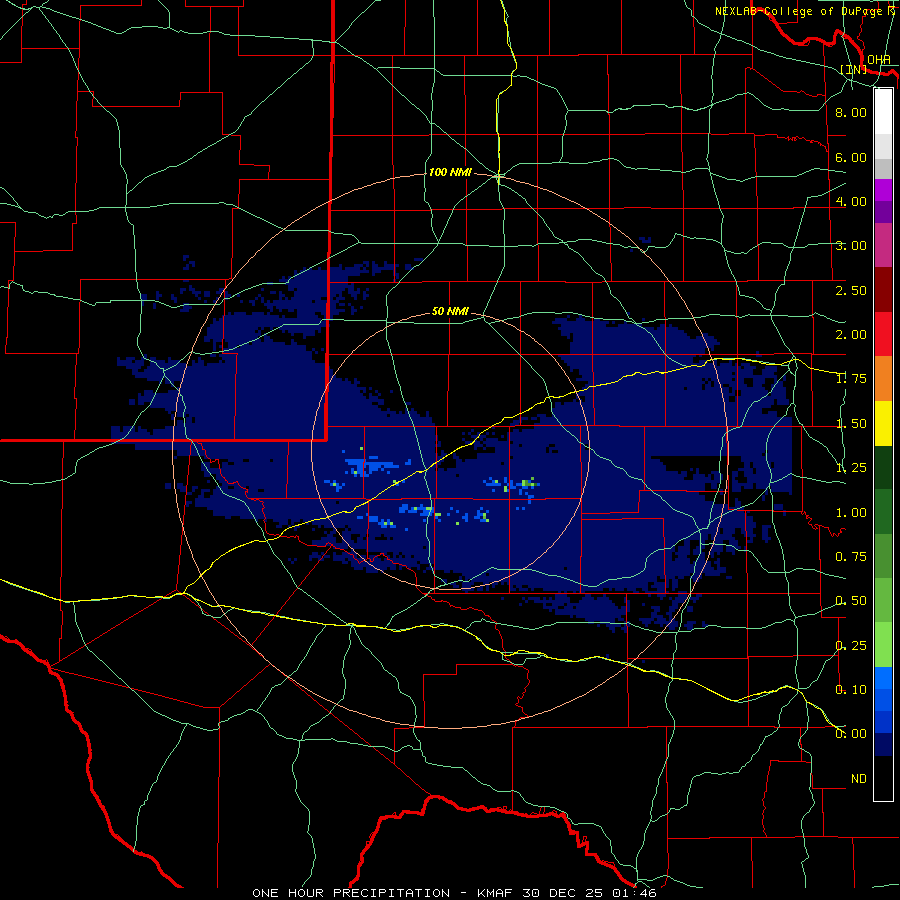Click the "2.50" legend label
This screenshot has height=900, width=900.
851,290
